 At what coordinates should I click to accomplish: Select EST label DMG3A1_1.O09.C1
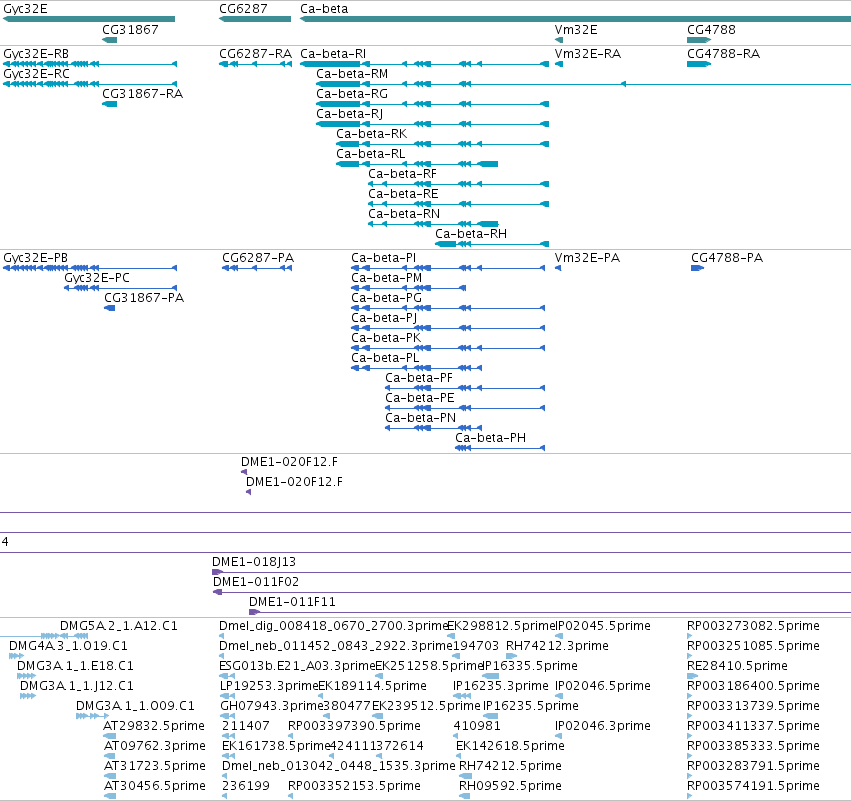[135, 706]
